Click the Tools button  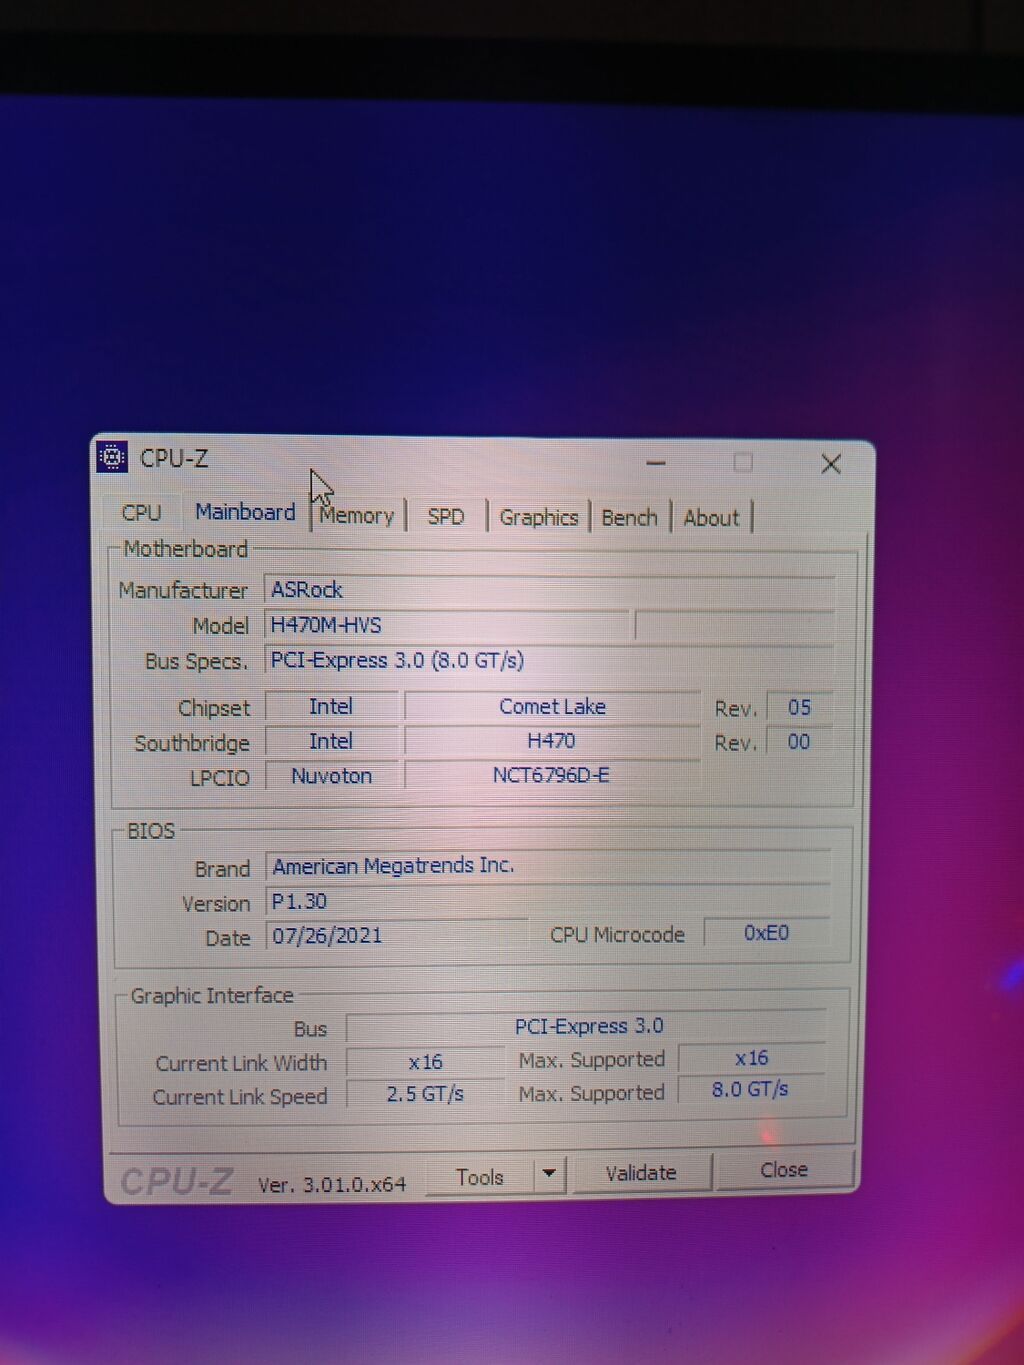coord(480,1177)
